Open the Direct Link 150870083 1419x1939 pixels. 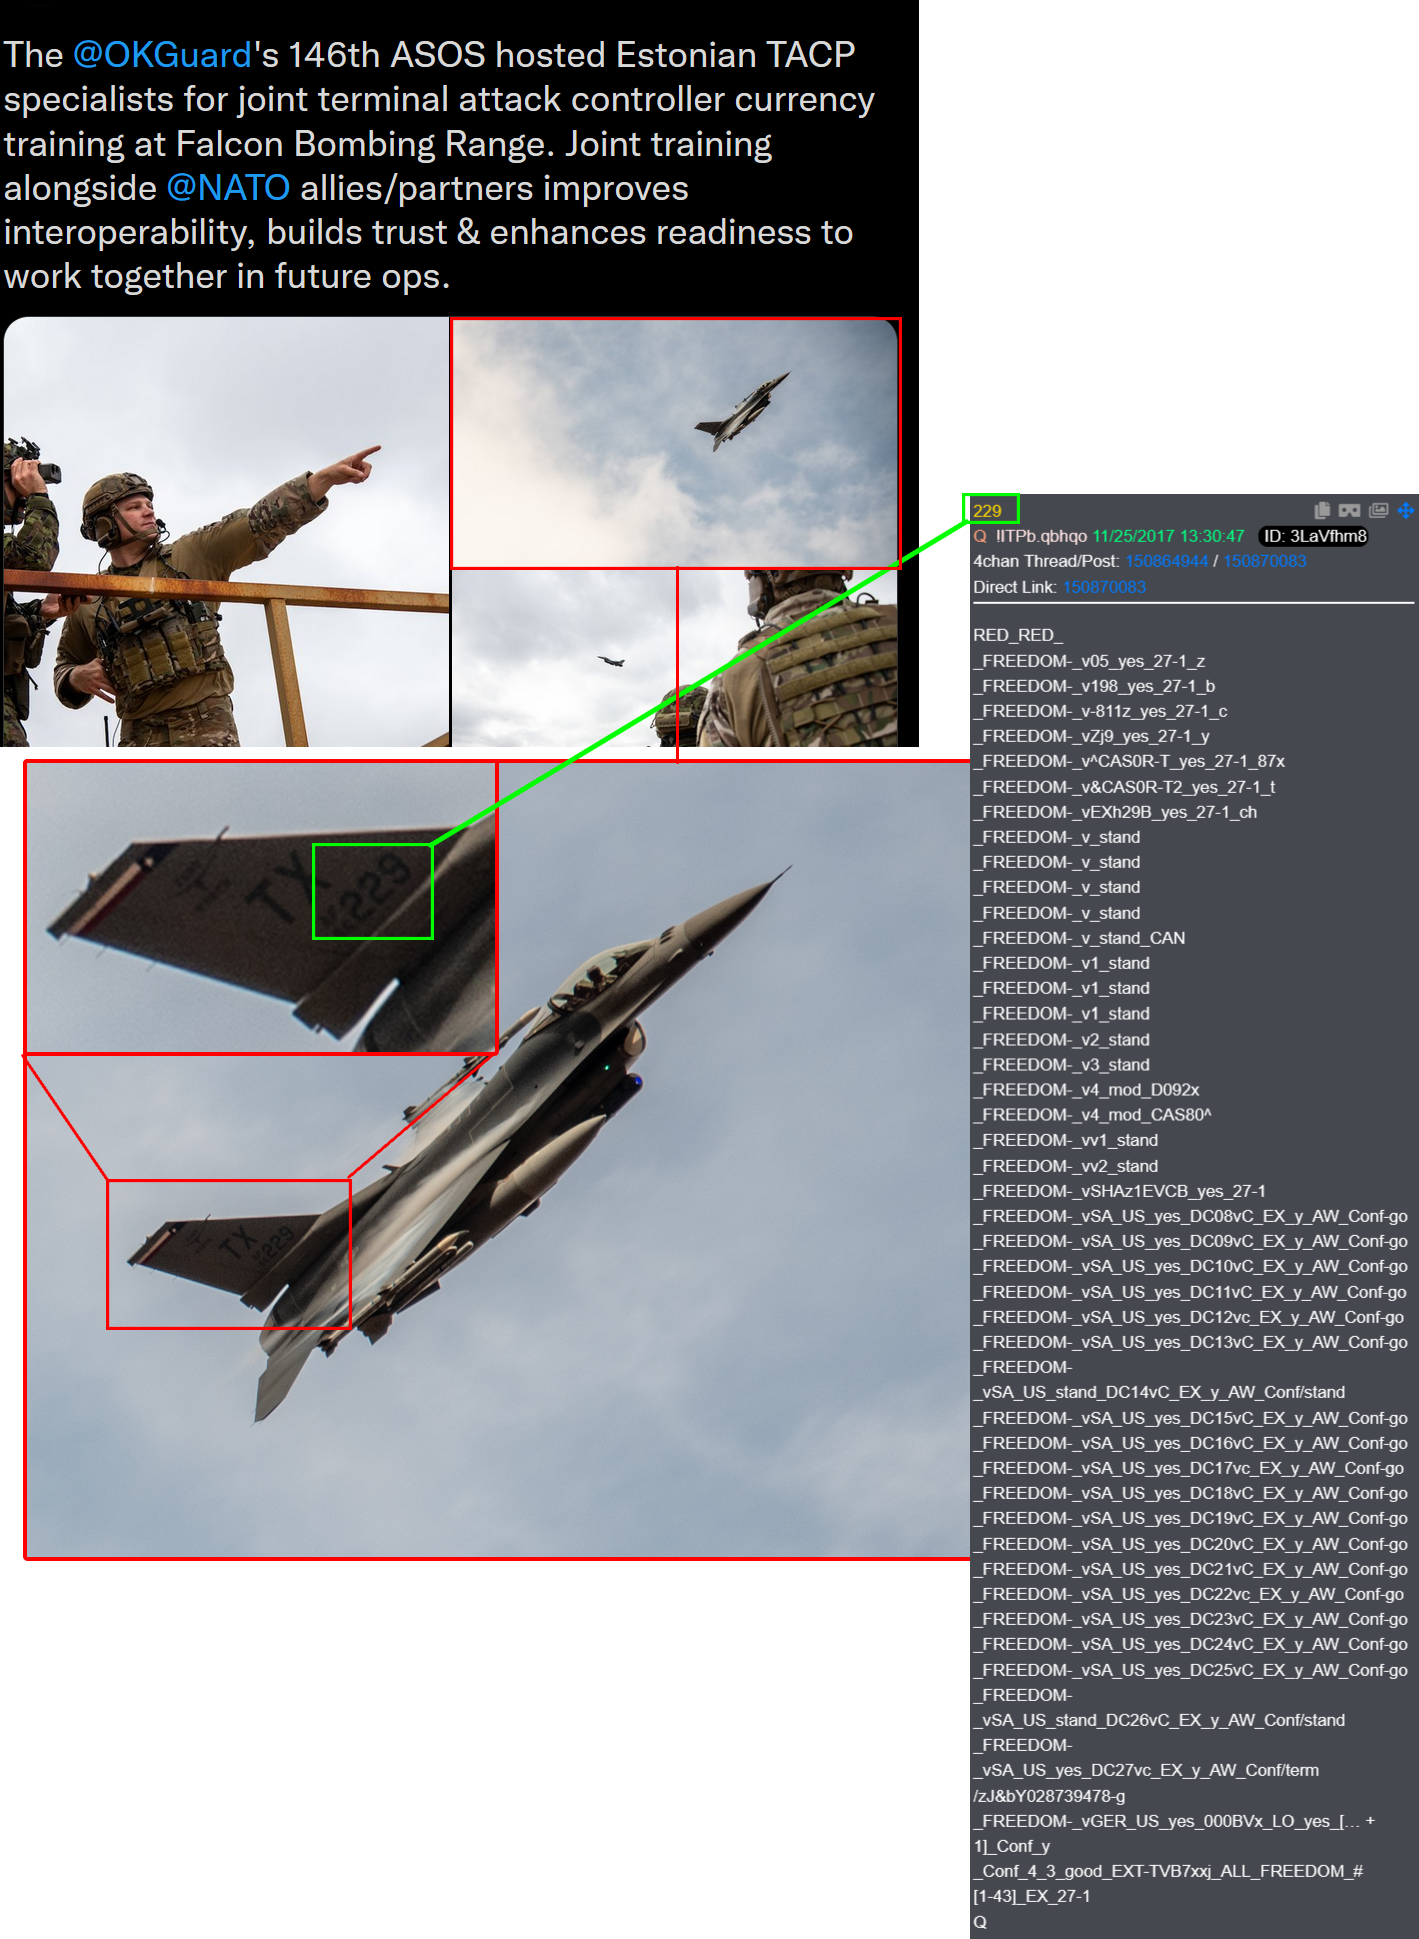1104,587
